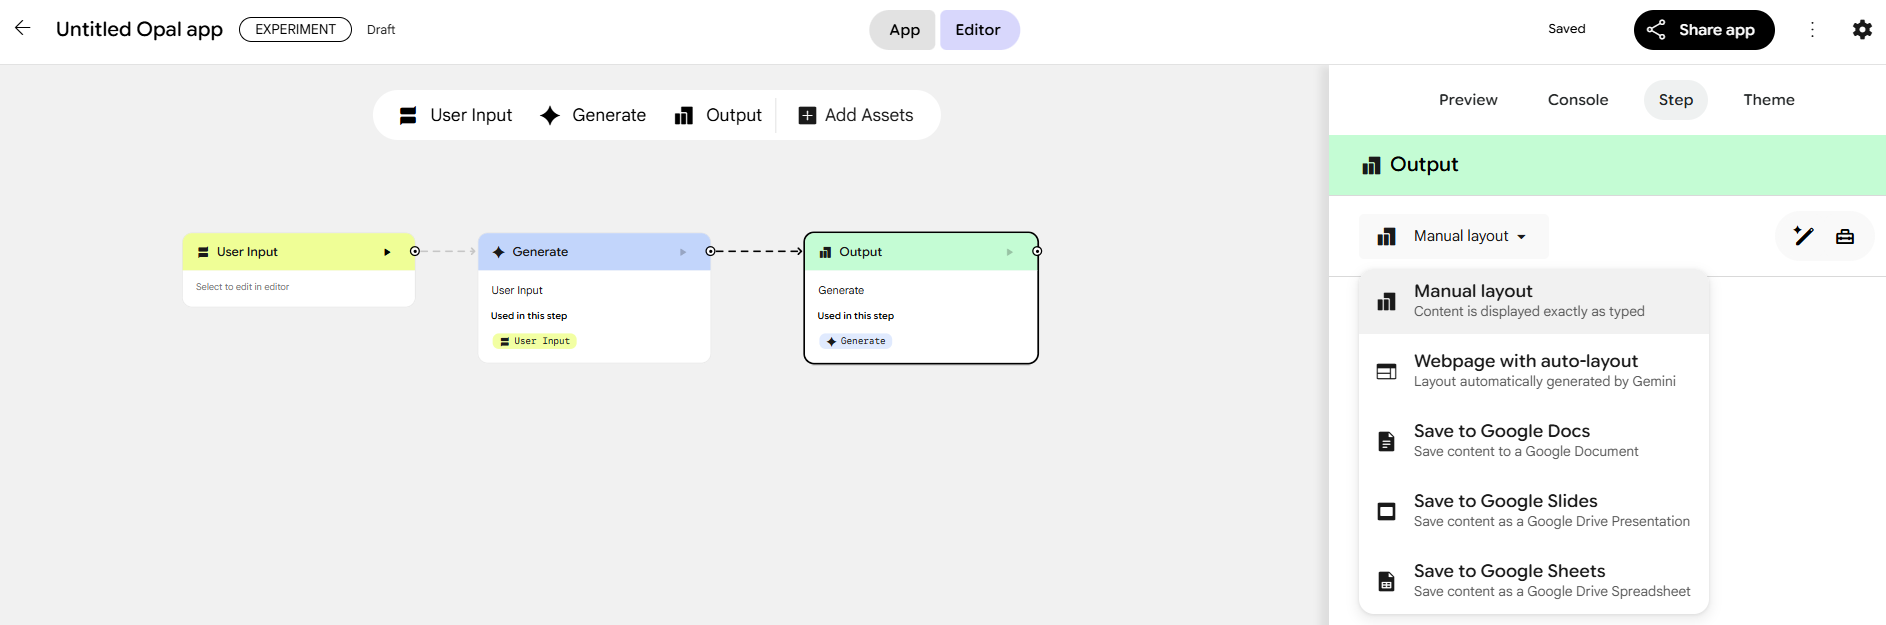Image resolution: width=1886 pixels, height=625 pixels.
Task: Run the User Input node play arrow
Action: point(387,252)
